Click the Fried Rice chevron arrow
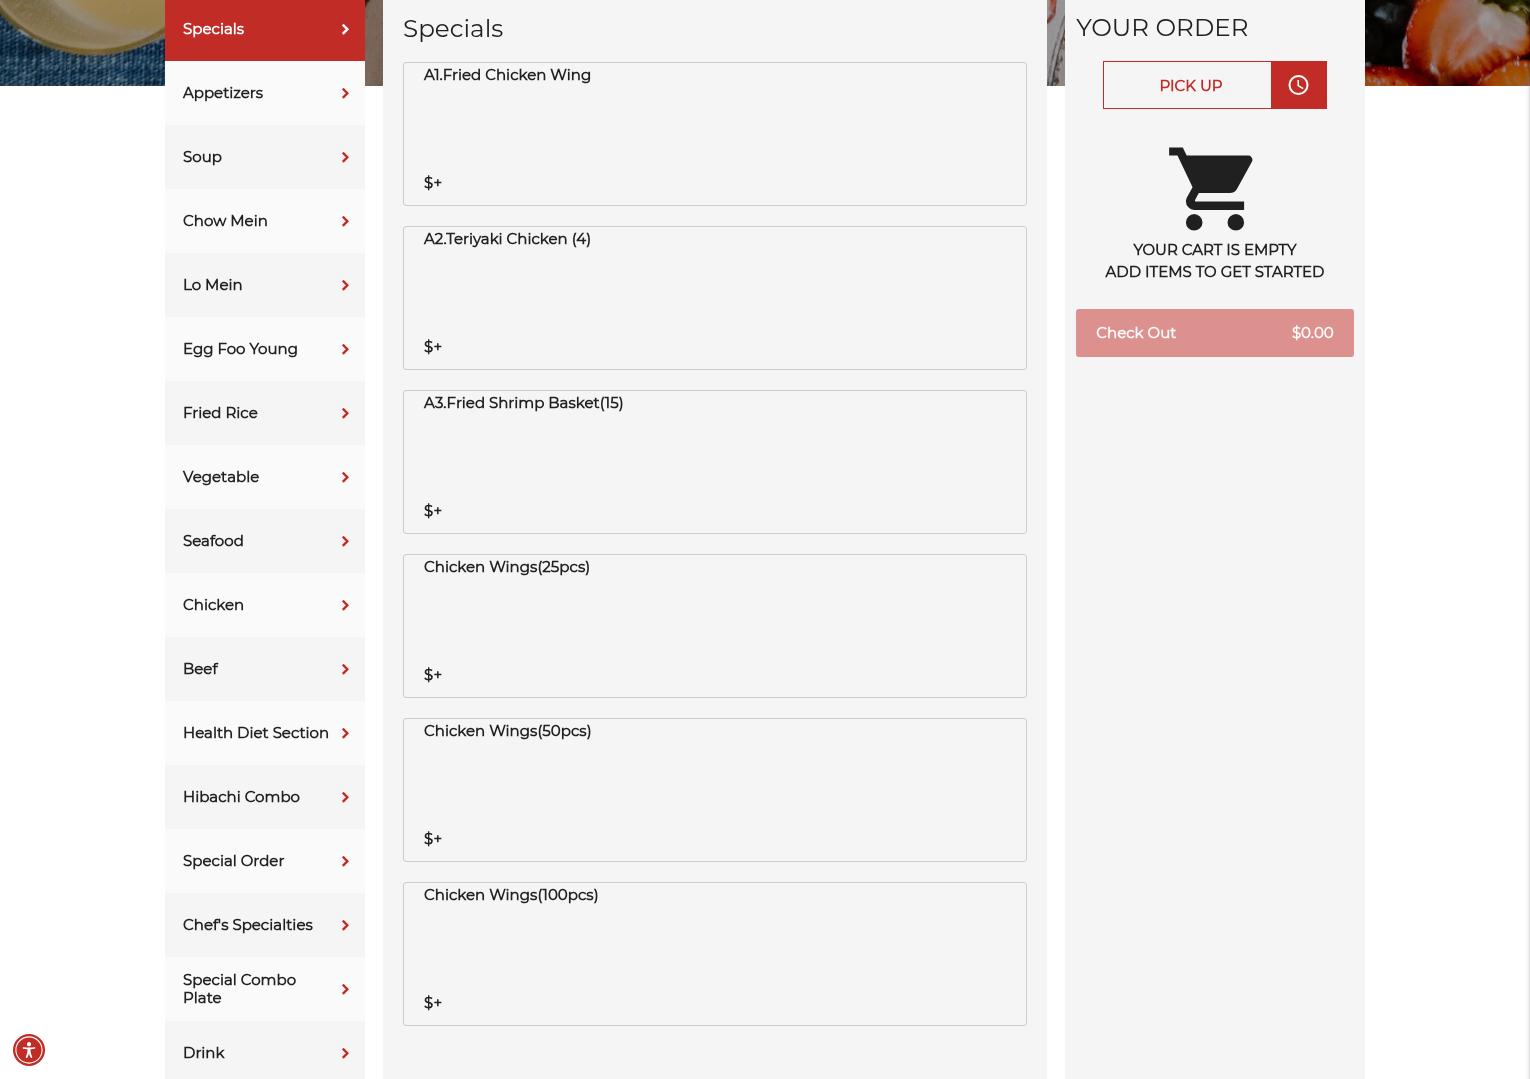The image size is (1530, 1079). click(x=345, y=413)
